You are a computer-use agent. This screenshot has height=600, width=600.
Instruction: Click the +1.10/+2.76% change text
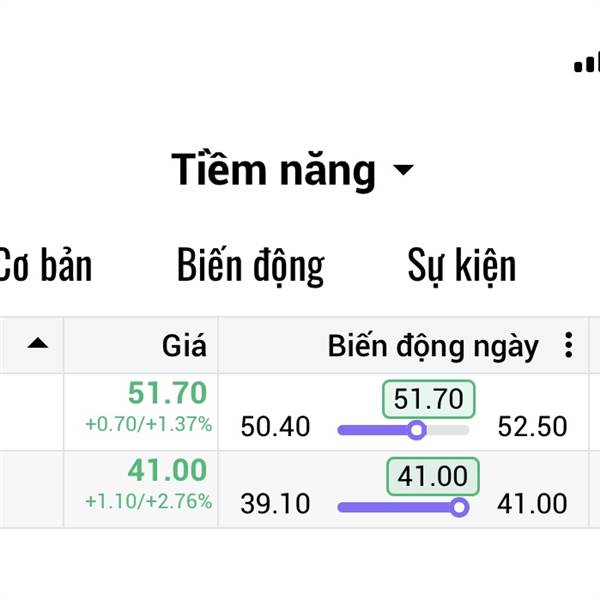pos(148,501)
